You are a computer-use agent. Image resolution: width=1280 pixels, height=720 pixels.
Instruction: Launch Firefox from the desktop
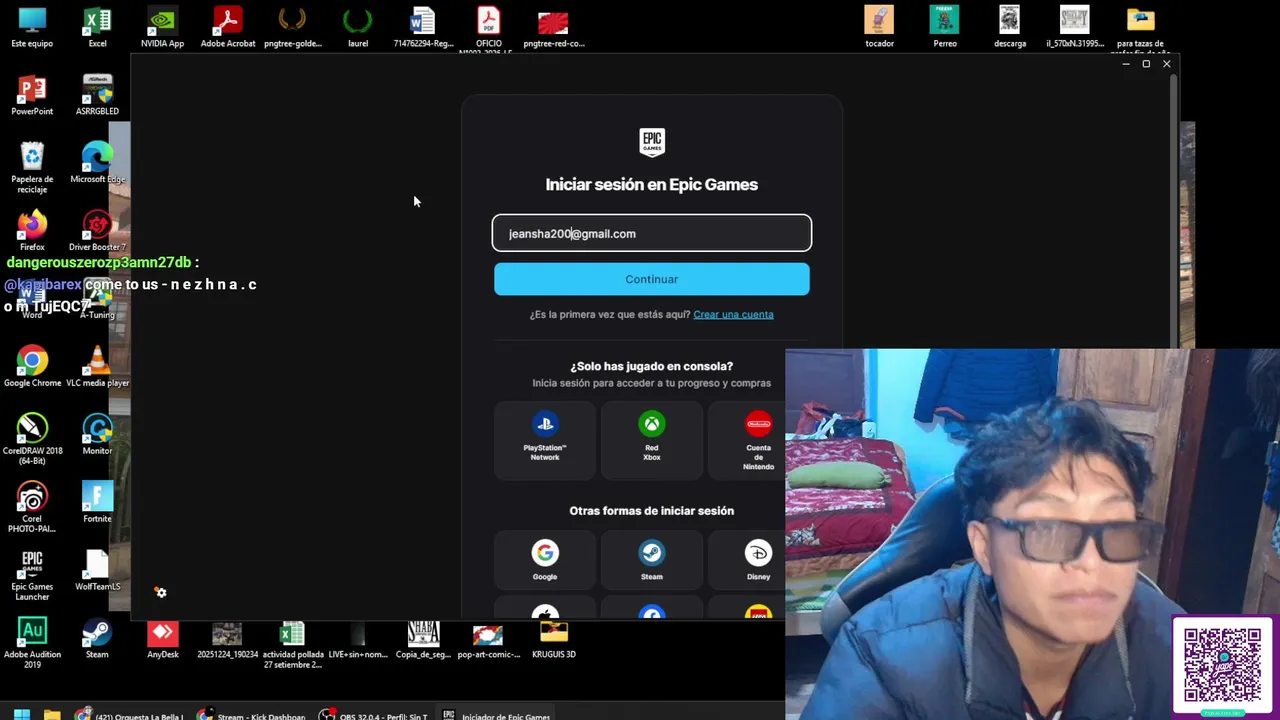coord(32,231)
